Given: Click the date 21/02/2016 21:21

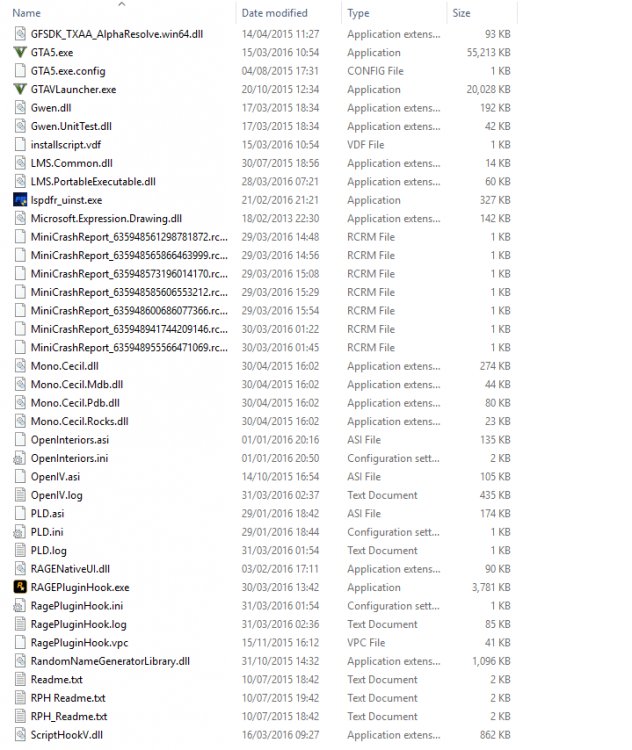Looking at the screenshot, I should 280,200.
